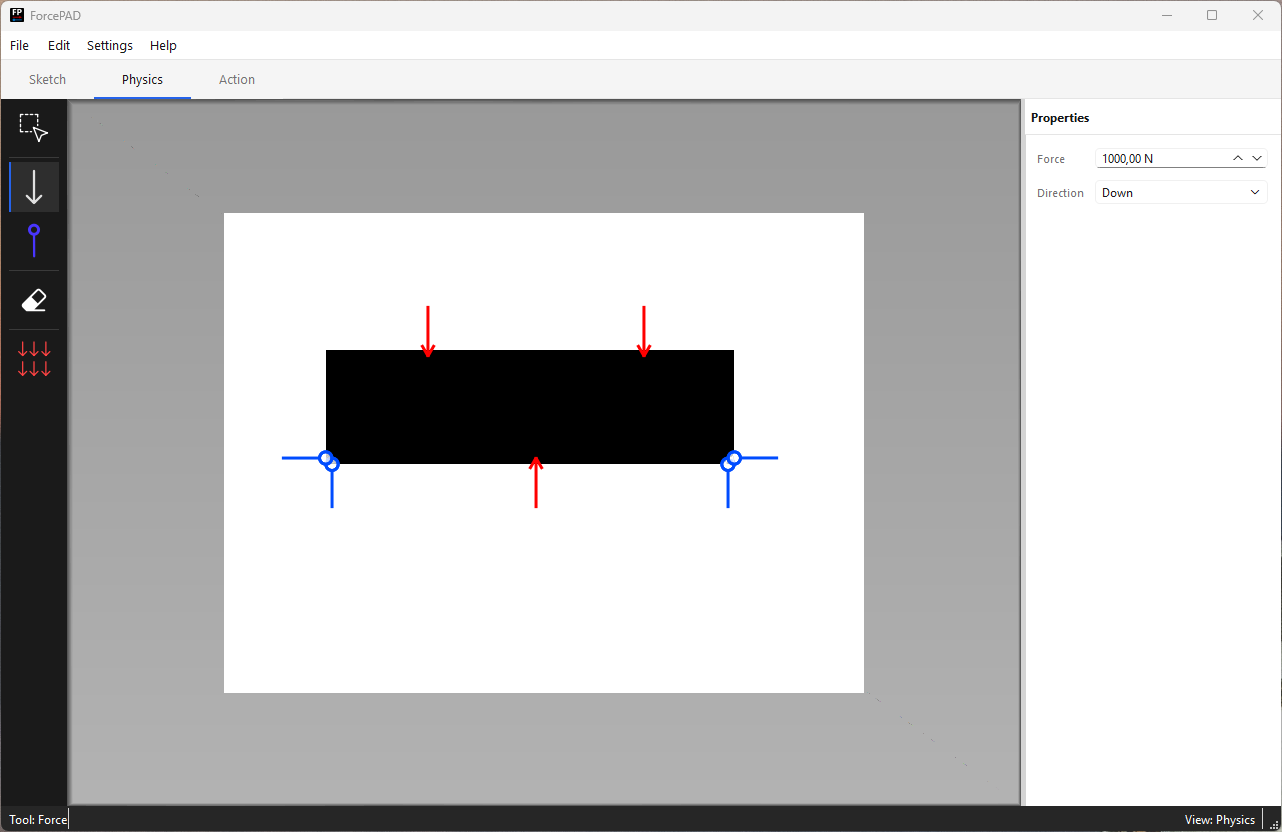Open the Settings menu

110,45
